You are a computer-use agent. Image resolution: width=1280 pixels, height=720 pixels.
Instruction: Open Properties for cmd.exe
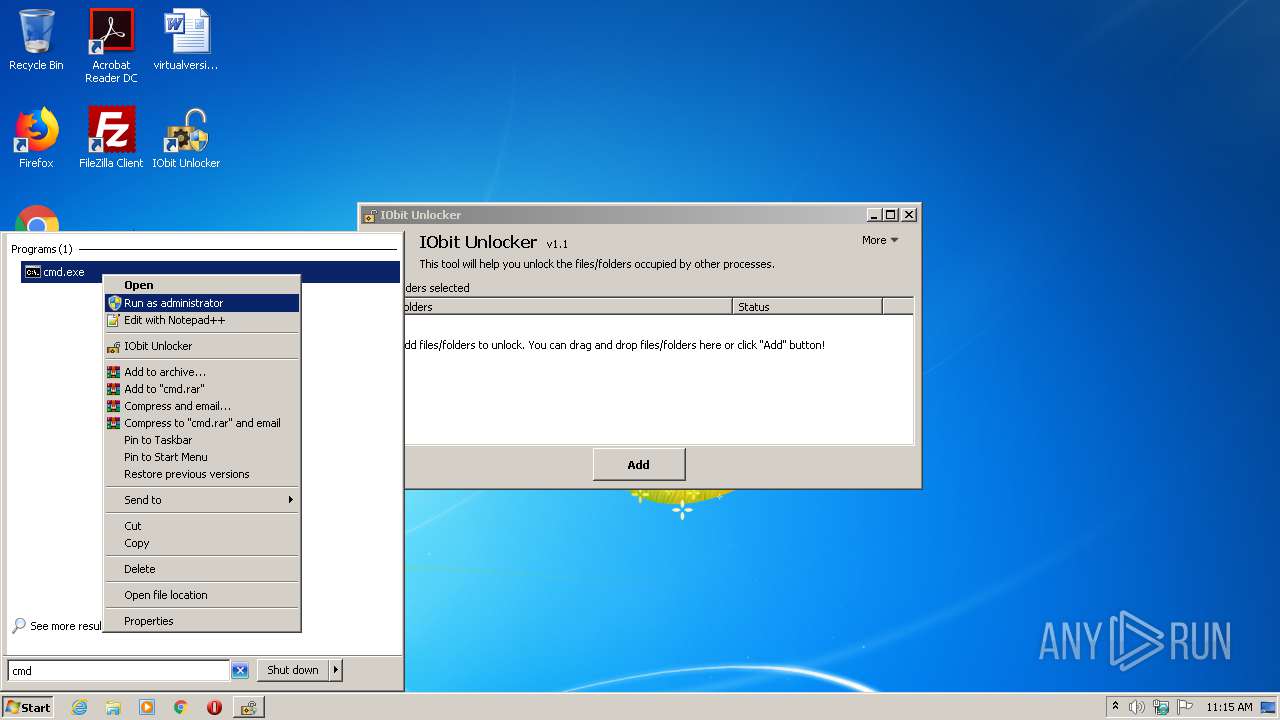[202, 621]
